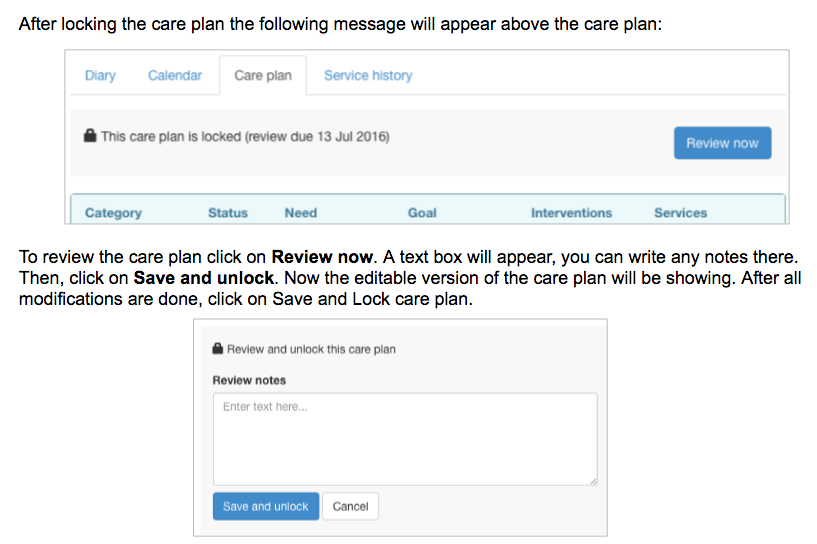The height and width of the screenshot is (544, 817).
Task: Click the Review and unlock heading text
Action: [311, 349]
